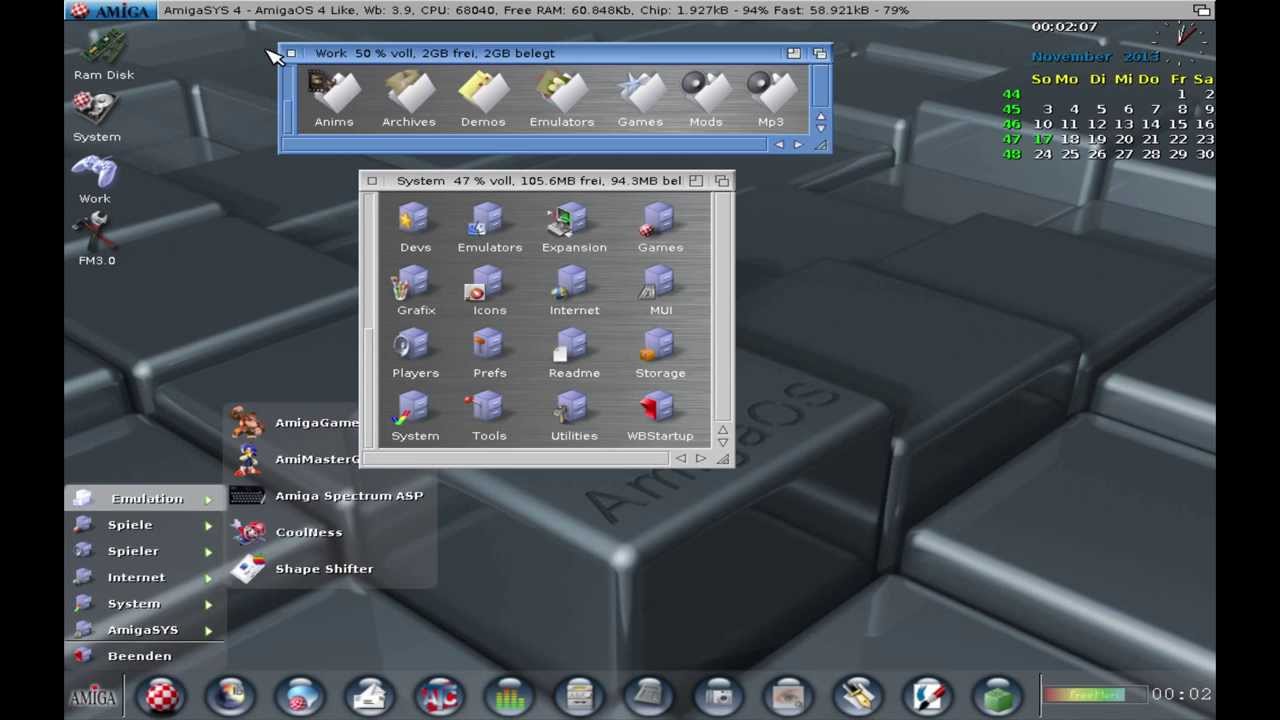
Task: Click the System window vertical scrollbar
Action: pos(723,307)
